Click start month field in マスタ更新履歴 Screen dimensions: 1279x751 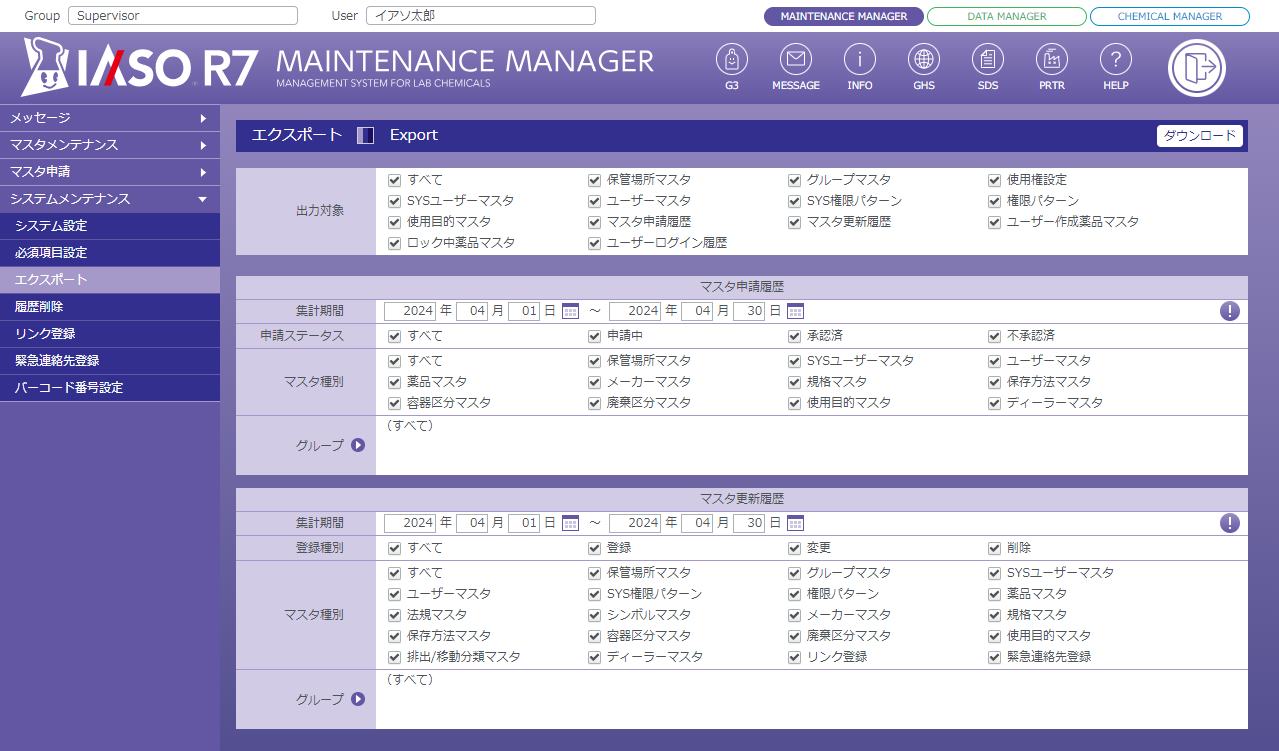click(472, 523)
